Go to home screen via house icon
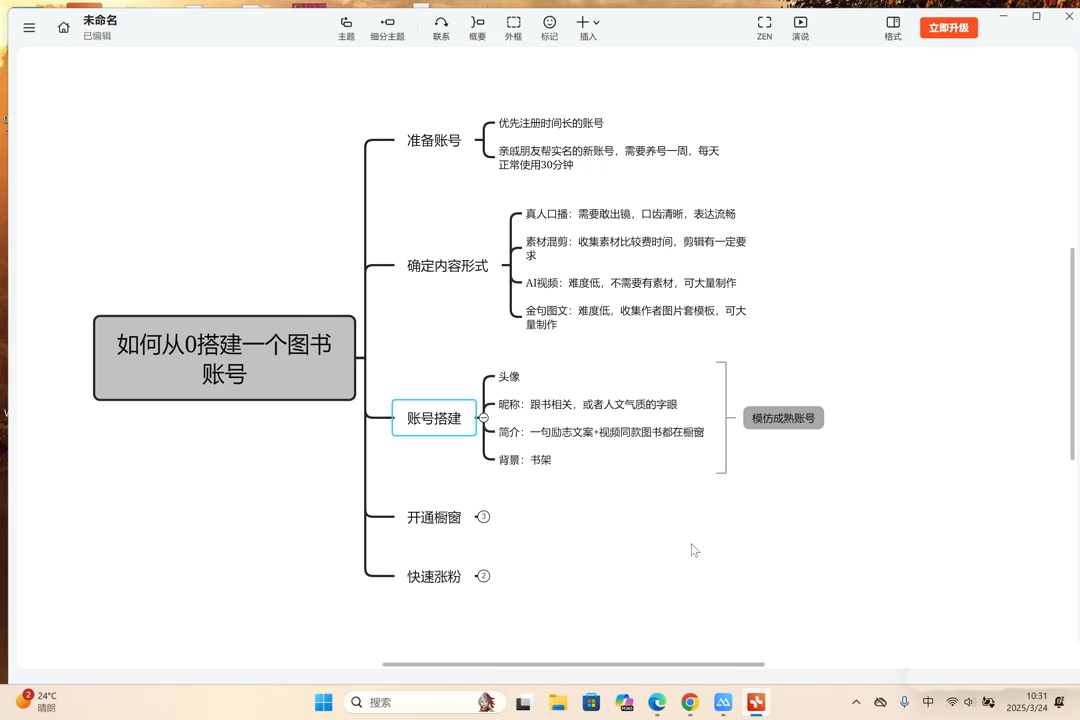Screen dimensions: 1080x720 pos(64,28)
